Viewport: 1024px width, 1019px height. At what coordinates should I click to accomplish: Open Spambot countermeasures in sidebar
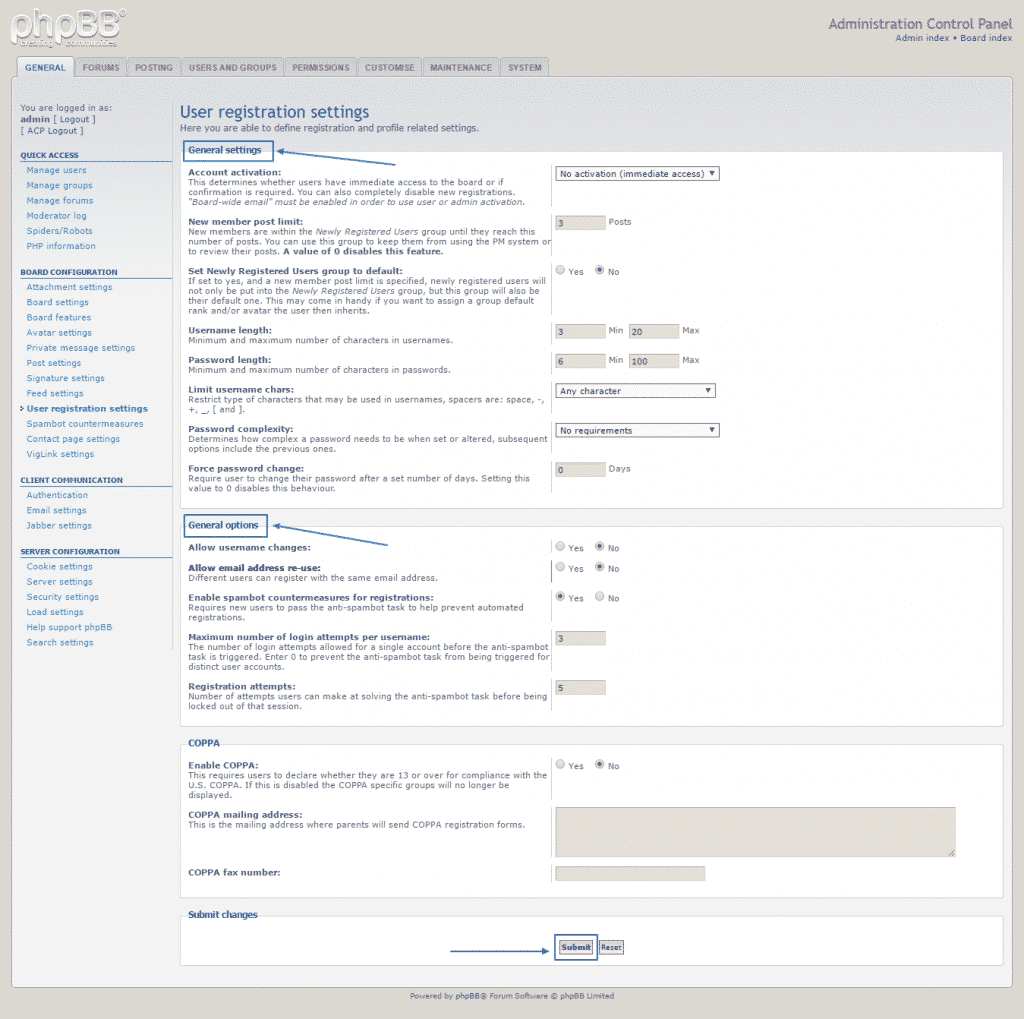coord(85,424)
